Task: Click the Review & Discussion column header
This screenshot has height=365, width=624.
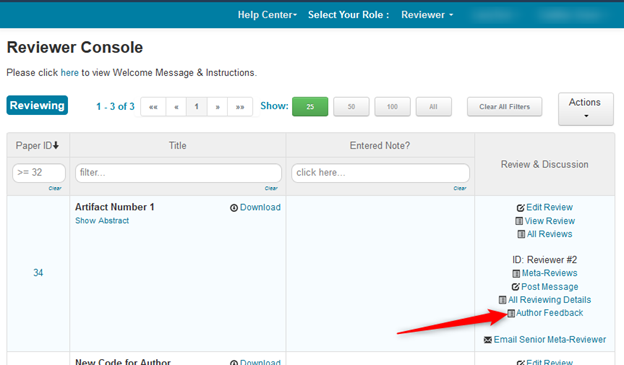Action: tap(544, 164)
